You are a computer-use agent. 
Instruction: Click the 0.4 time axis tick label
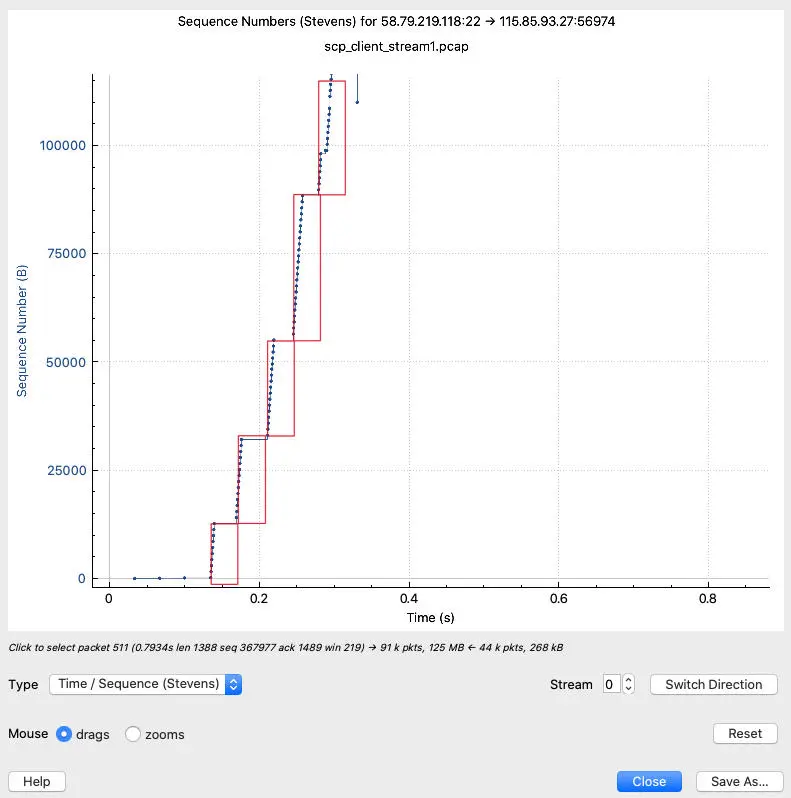pyautogui.click(x=409, y=598)
